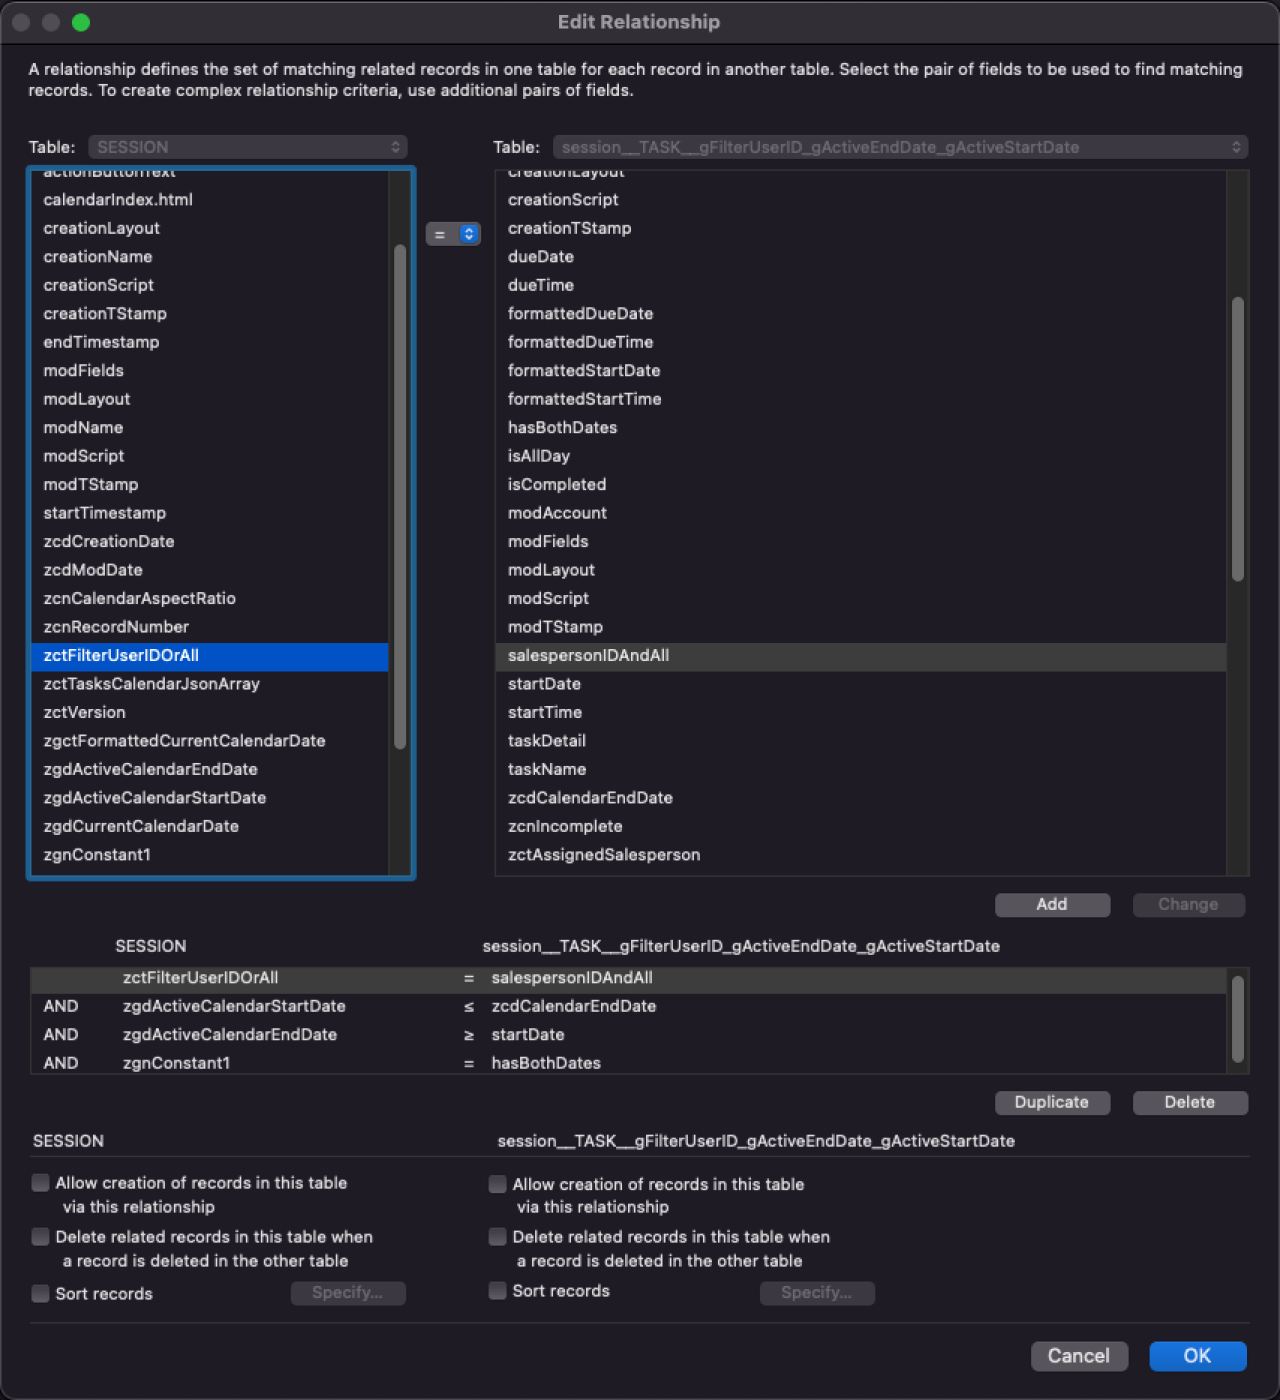The image size is (1280, 1400).
Task: Select zcnCalendarAspectRatio field
Action: pyautogui.click(x=210, y=598)
